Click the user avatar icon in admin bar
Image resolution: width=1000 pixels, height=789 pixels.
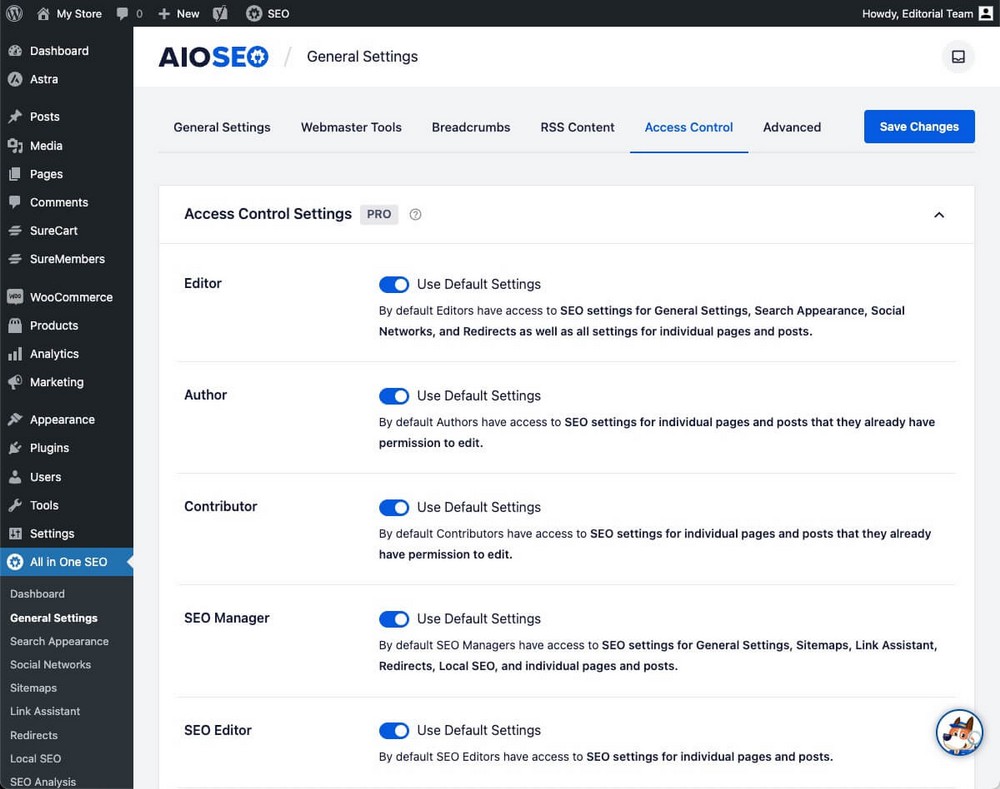click(986, 13)
